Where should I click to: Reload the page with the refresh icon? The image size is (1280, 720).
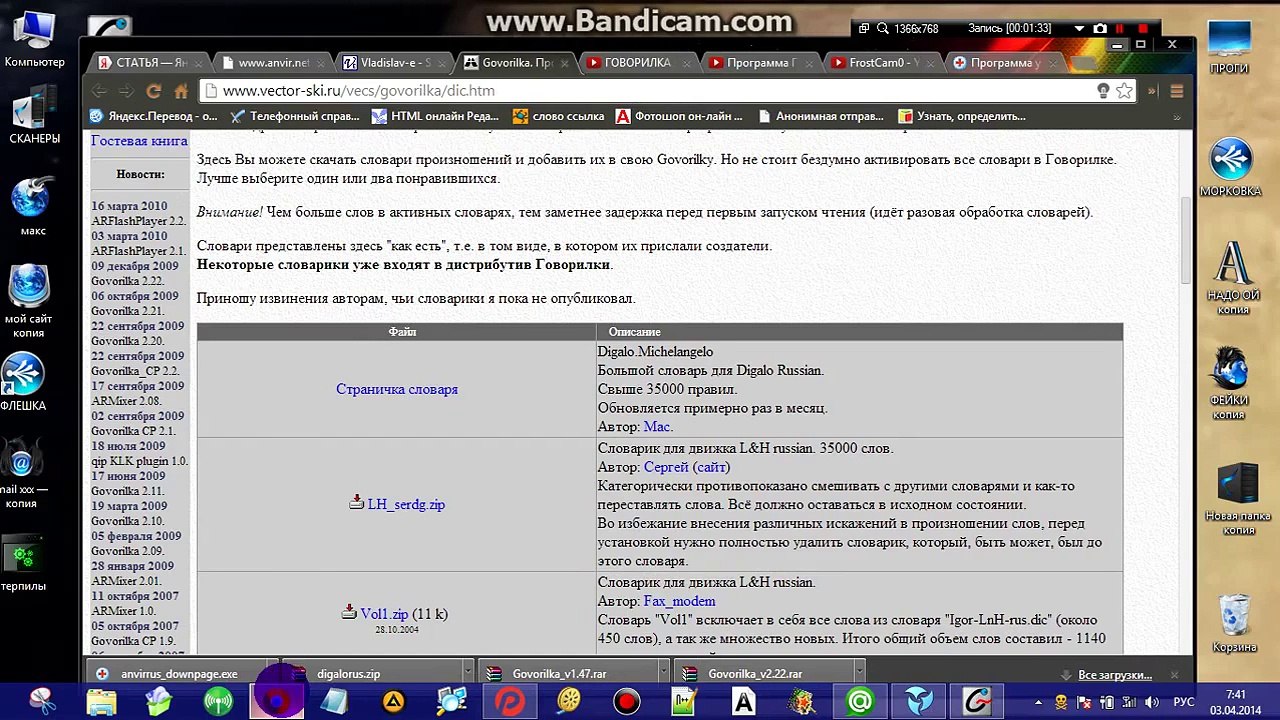tap(153, 91)
